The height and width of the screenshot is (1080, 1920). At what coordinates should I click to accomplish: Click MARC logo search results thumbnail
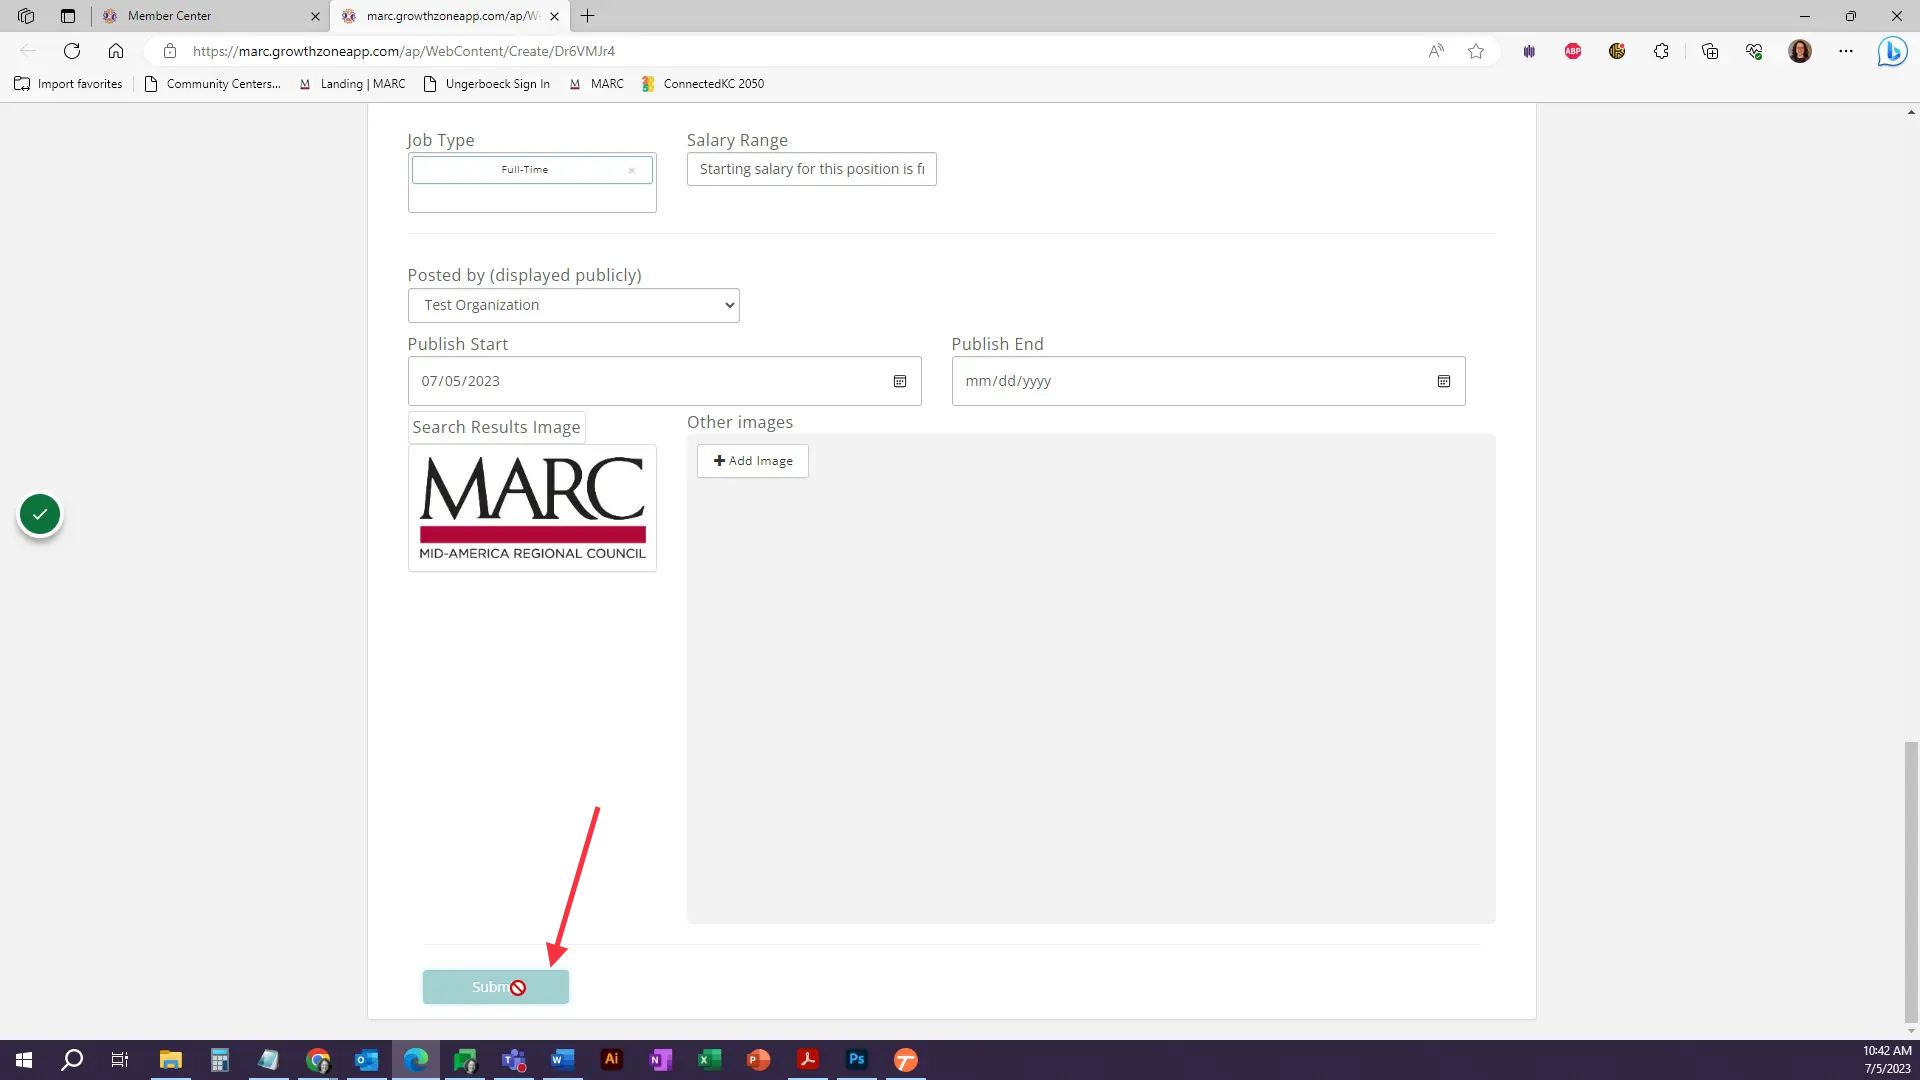click(x=532, y=508)
